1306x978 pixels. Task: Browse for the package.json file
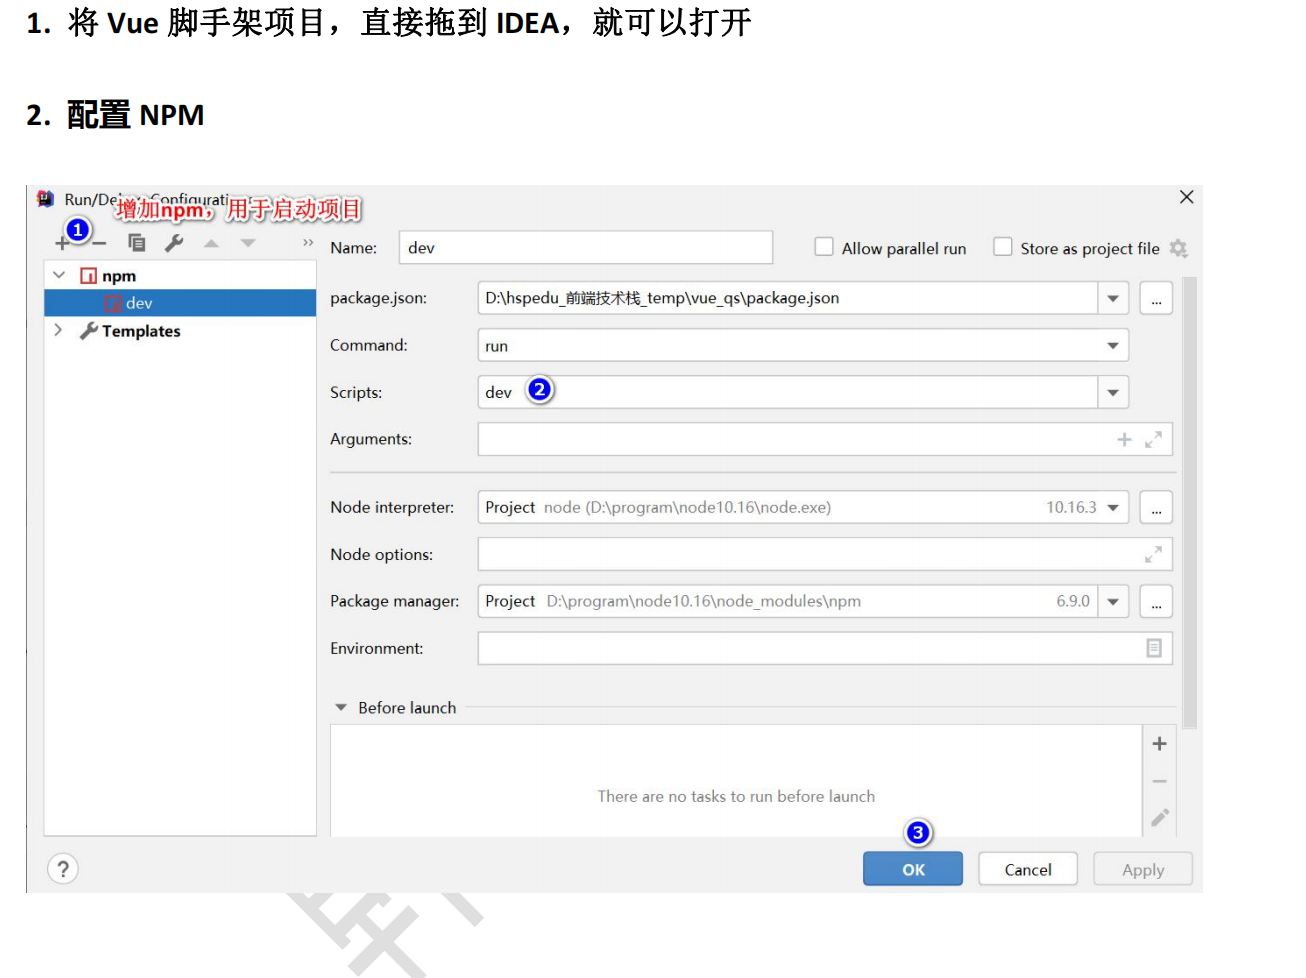click(1156, 298)
